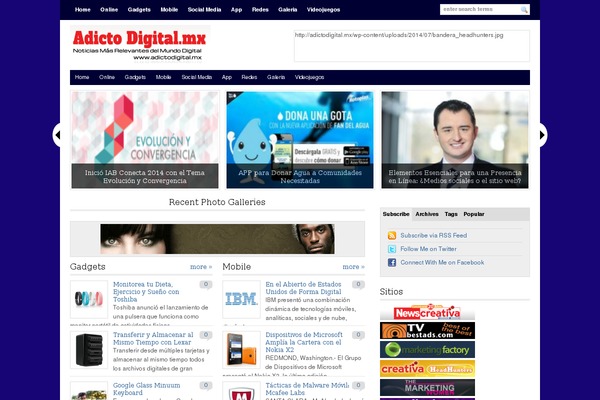The height and width of the screenshot is (400, 600).
Task: Click the Gadgets section more link
Action: tap(201, 267)
